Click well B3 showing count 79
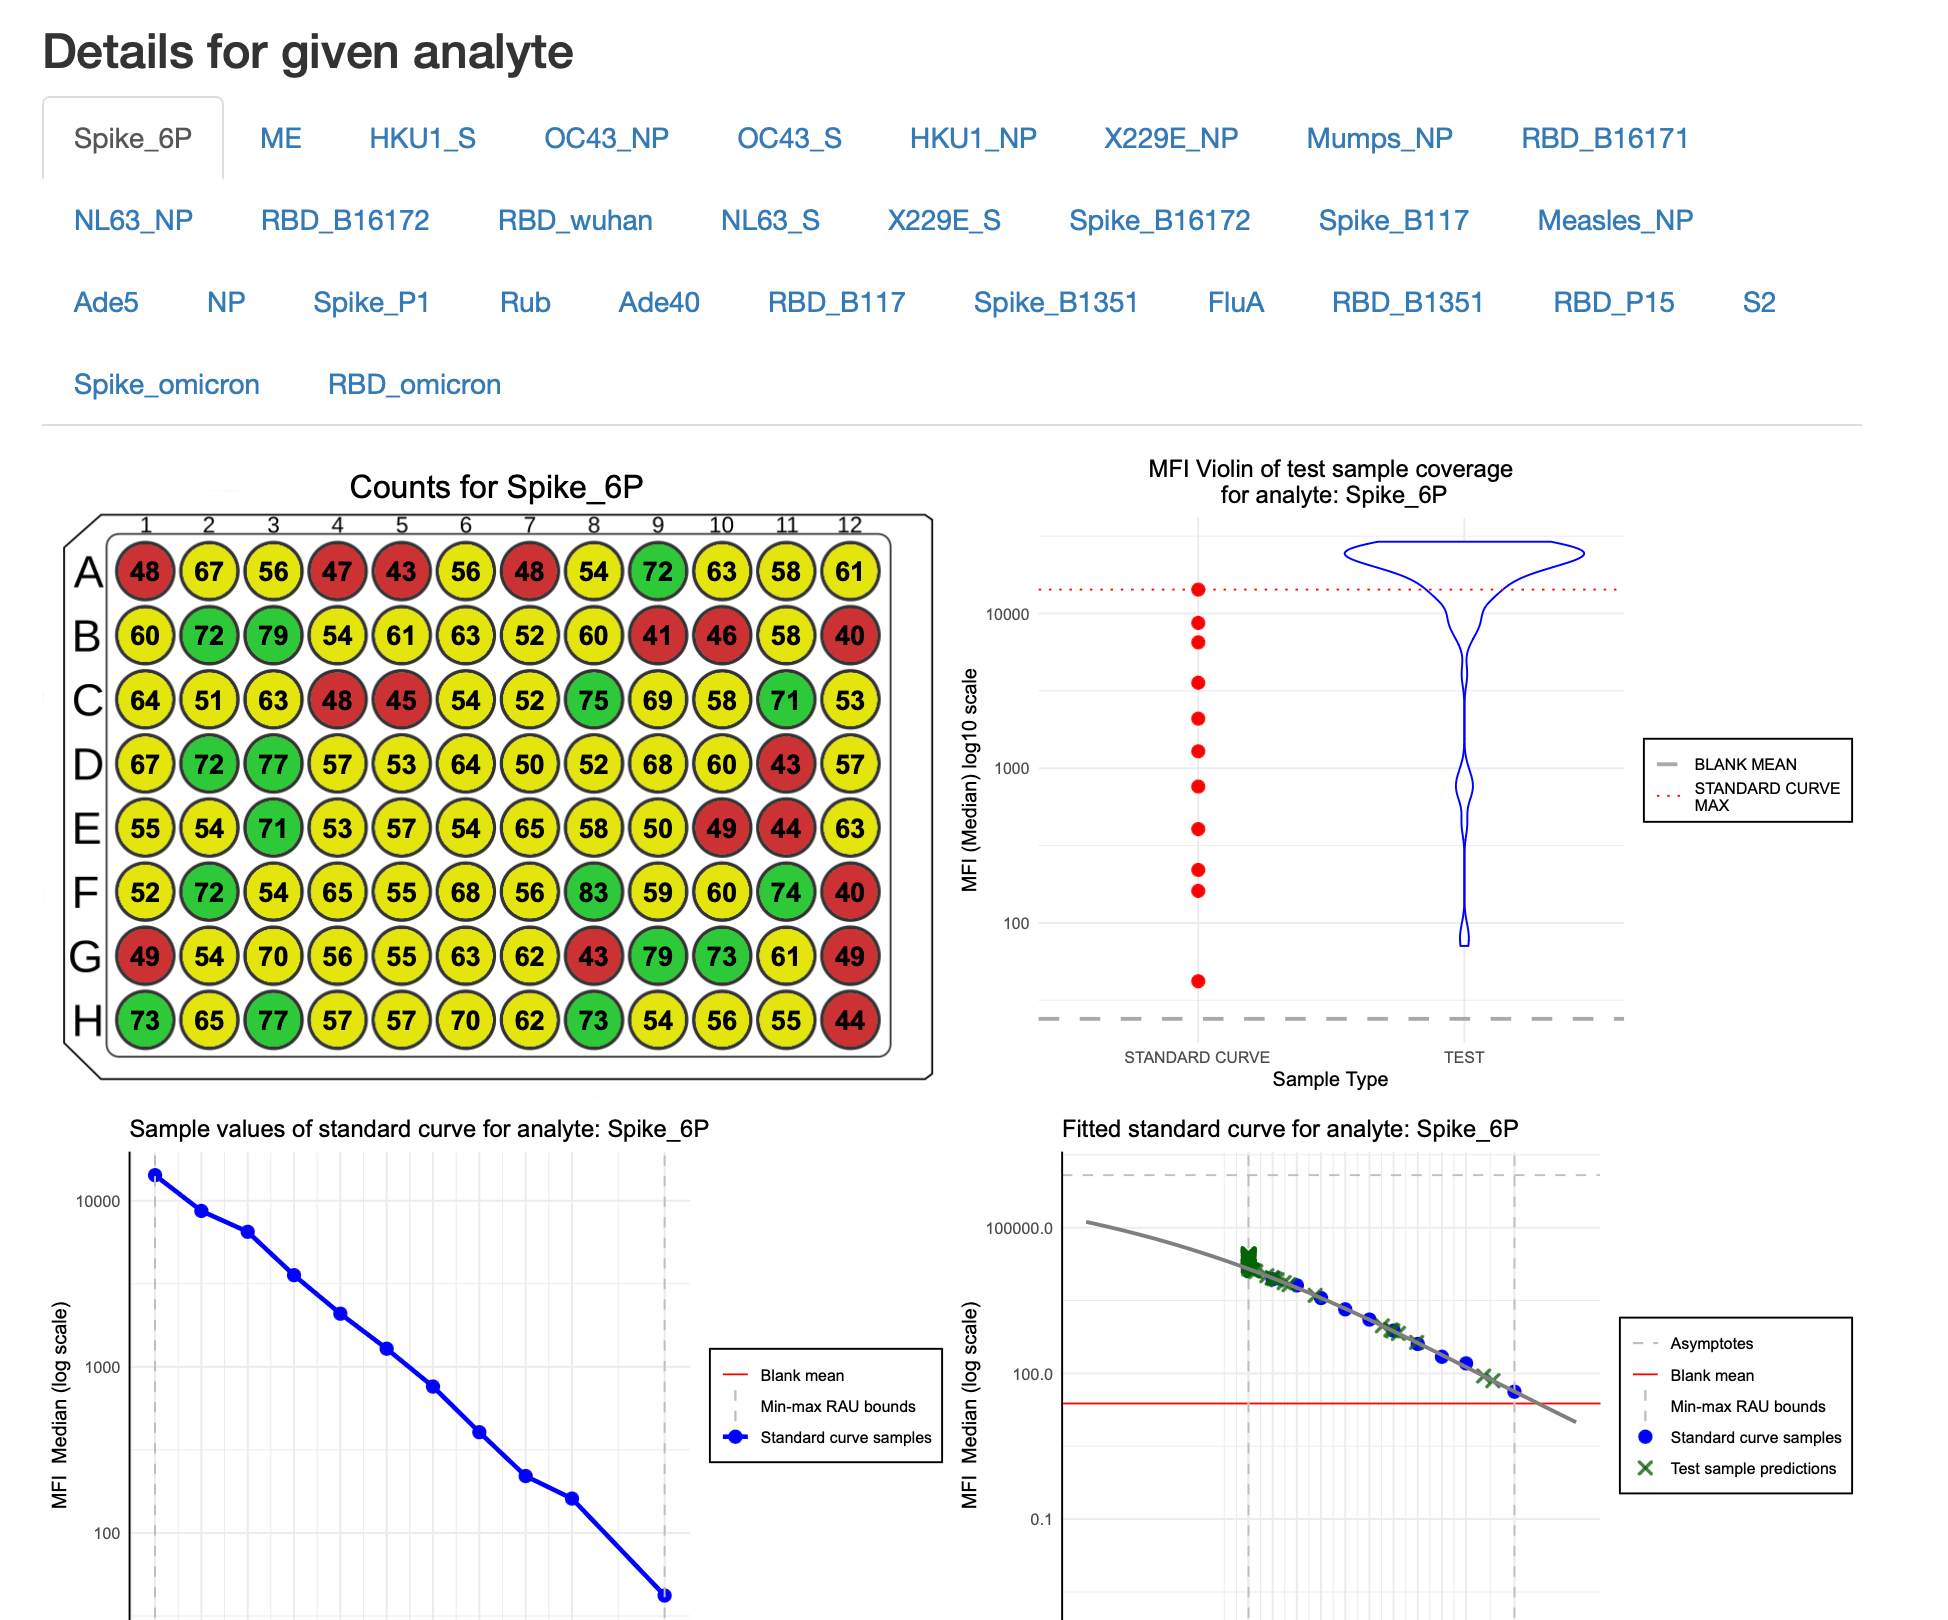1948x1620 pixels. [273, 636]
